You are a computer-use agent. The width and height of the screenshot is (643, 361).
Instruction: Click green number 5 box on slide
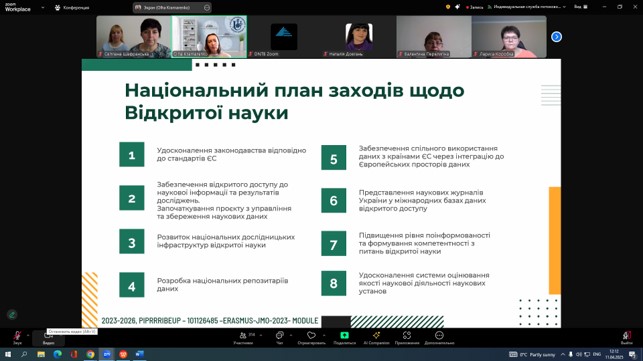(x=333, y=158)
